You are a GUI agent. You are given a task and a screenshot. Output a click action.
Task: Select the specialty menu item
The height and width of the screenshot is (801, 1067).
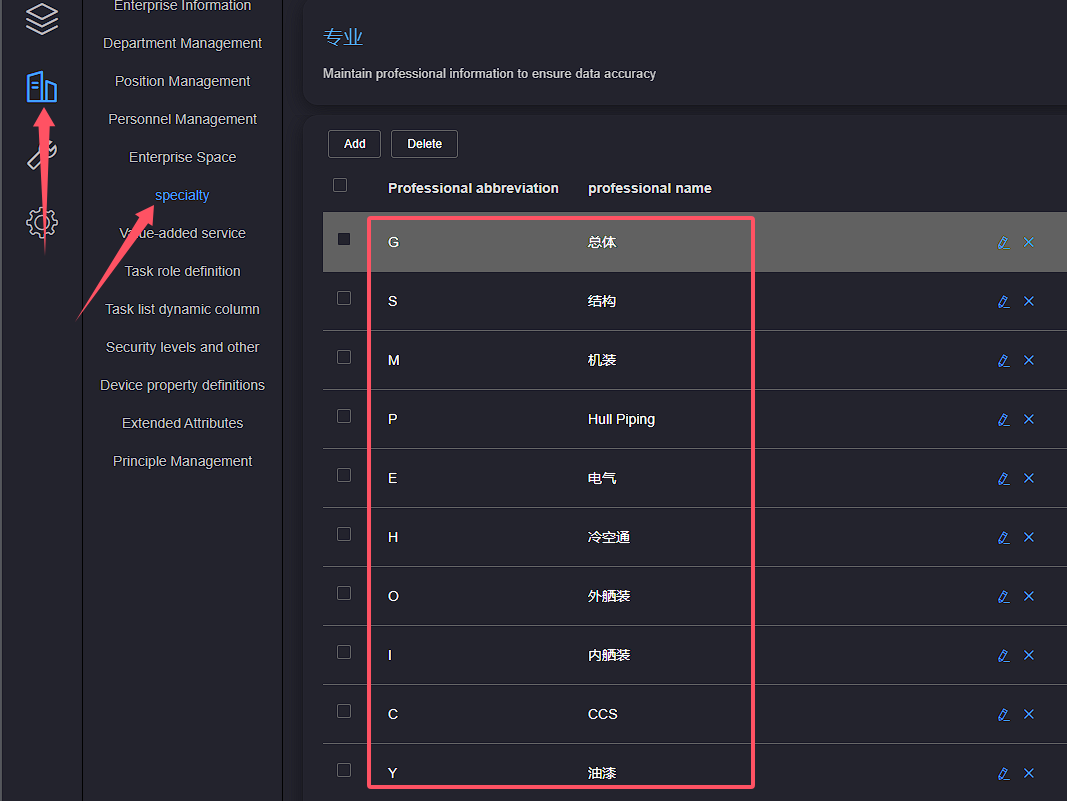(x=182, y=195)
